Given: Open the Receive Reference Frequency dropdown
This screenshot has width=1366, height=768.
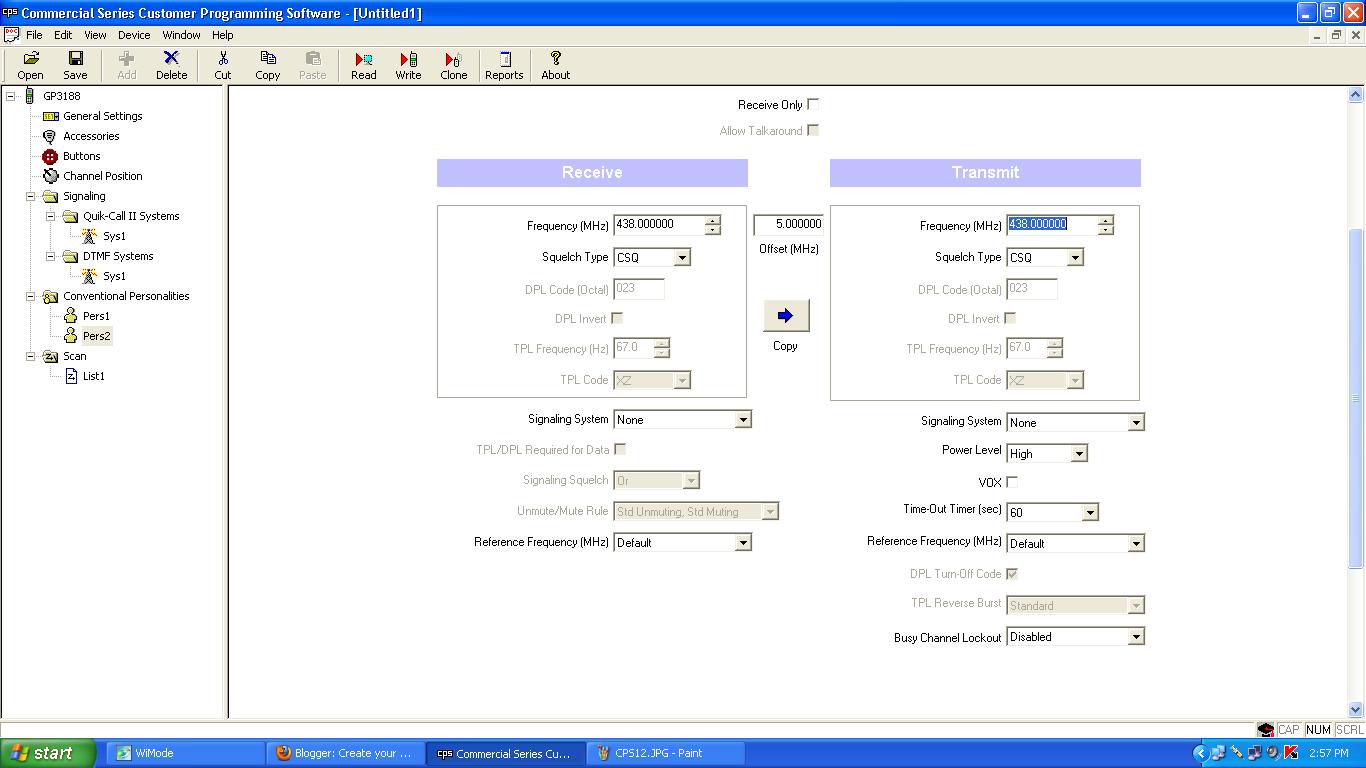Looking at the screenshot, I should pos(743,543).
